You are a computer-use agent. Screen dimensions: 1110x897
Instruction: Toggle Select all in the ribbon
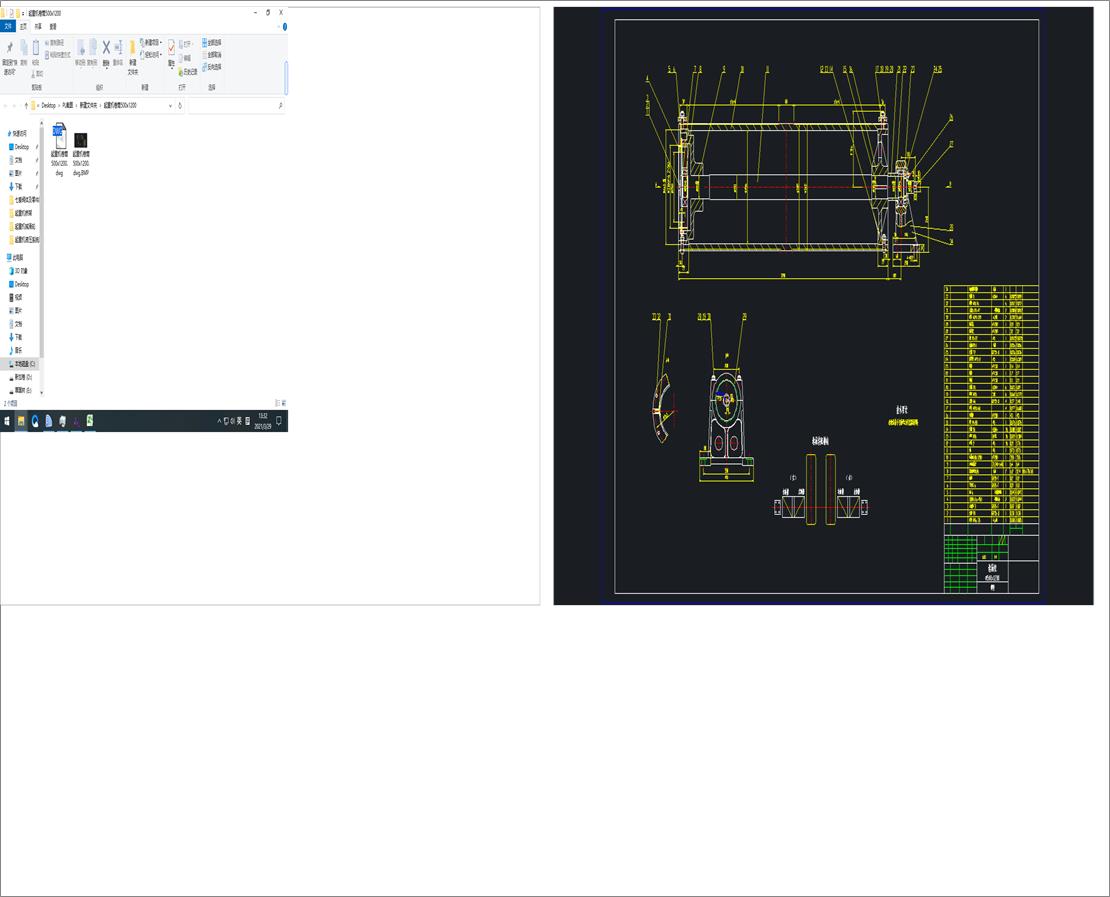[x=204, y=42]
